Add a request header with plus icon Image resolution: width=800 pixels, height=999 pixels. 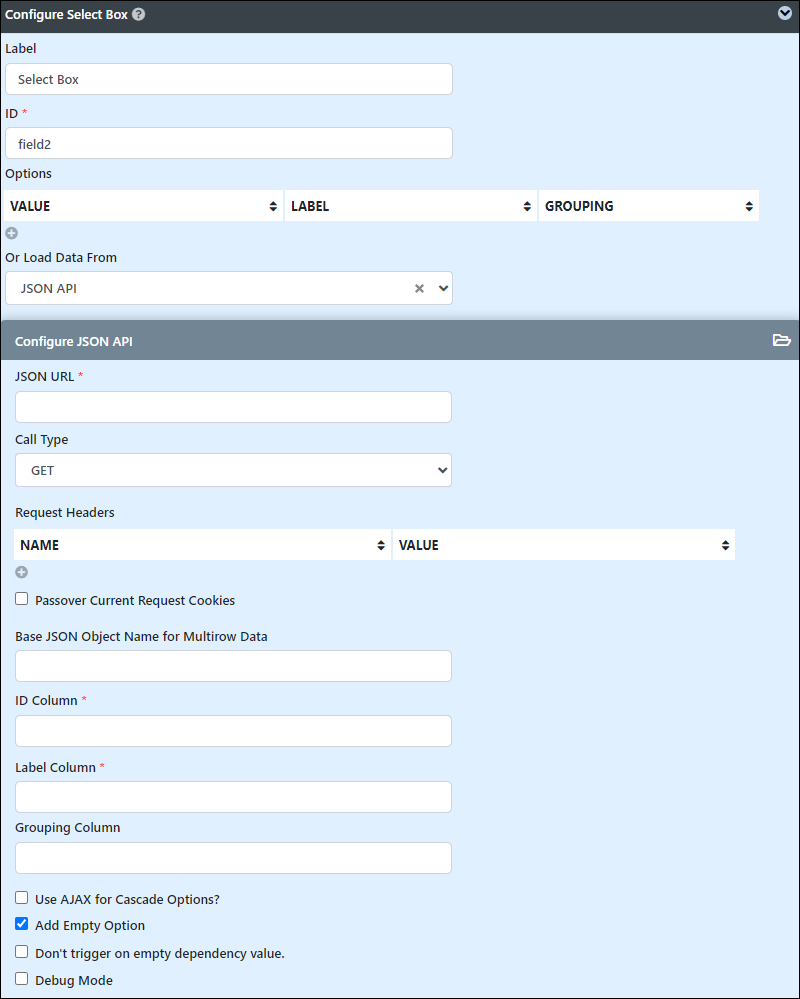tap(22, 572)
